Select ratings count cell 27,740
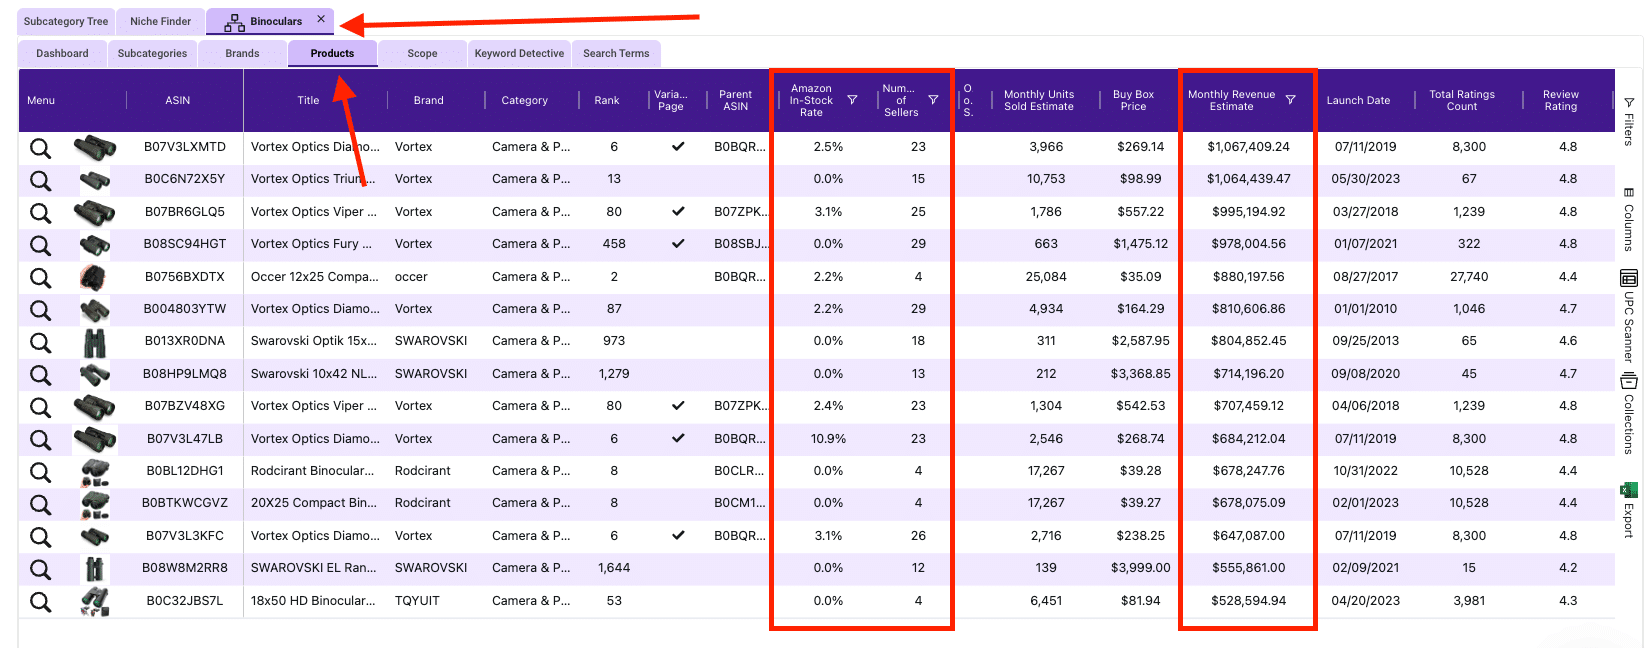 coord(1469,277)
